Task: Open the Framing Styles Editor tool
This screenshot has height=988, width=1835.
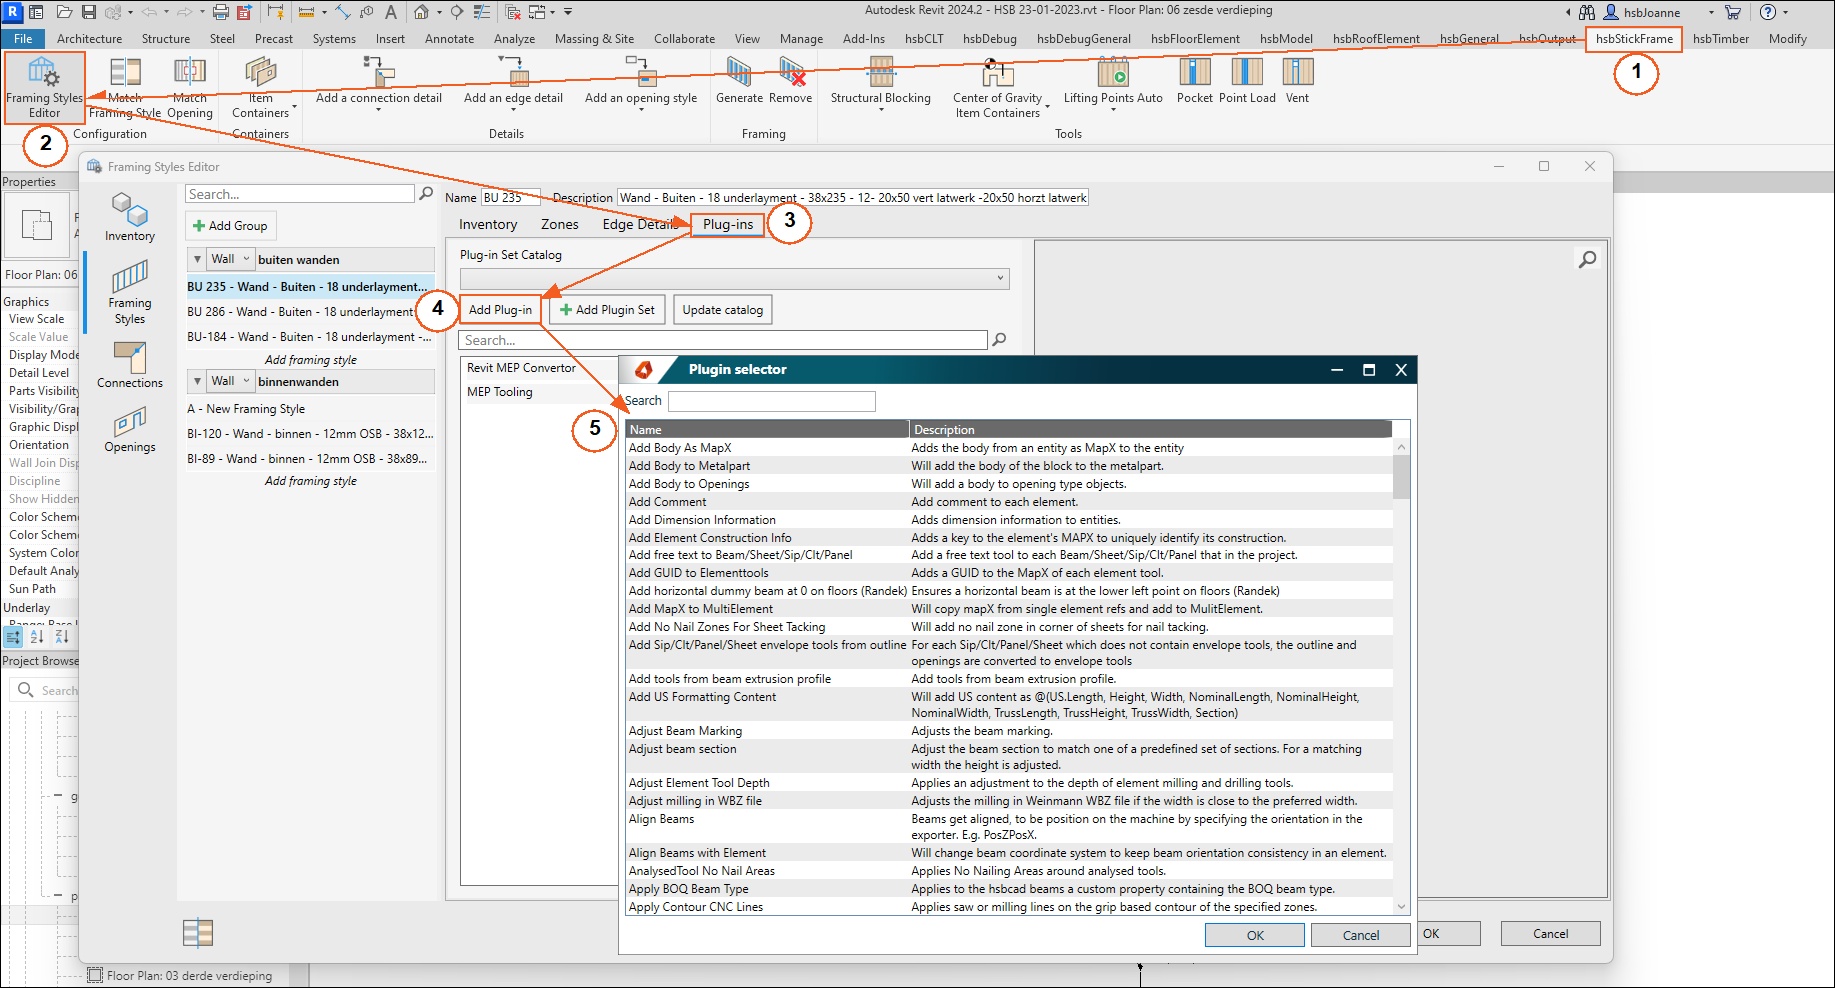Action: tap(44, 87)
